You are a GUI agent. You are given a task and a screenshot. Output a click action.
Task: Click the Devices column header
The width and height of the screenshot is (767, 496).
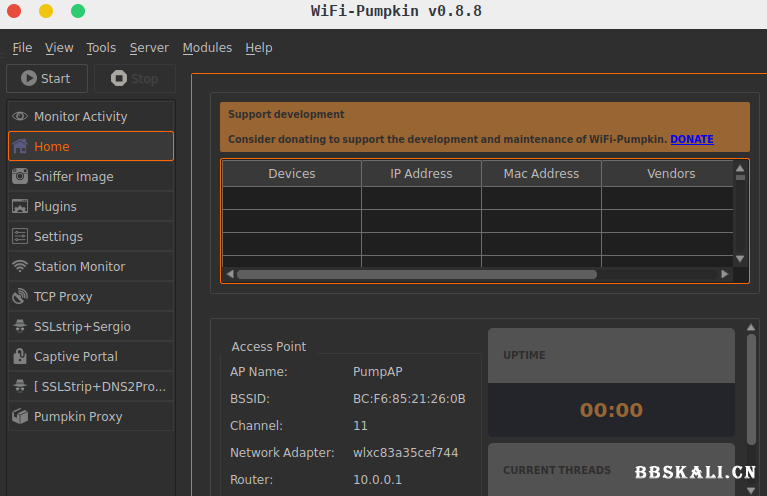tap(292, 174)
